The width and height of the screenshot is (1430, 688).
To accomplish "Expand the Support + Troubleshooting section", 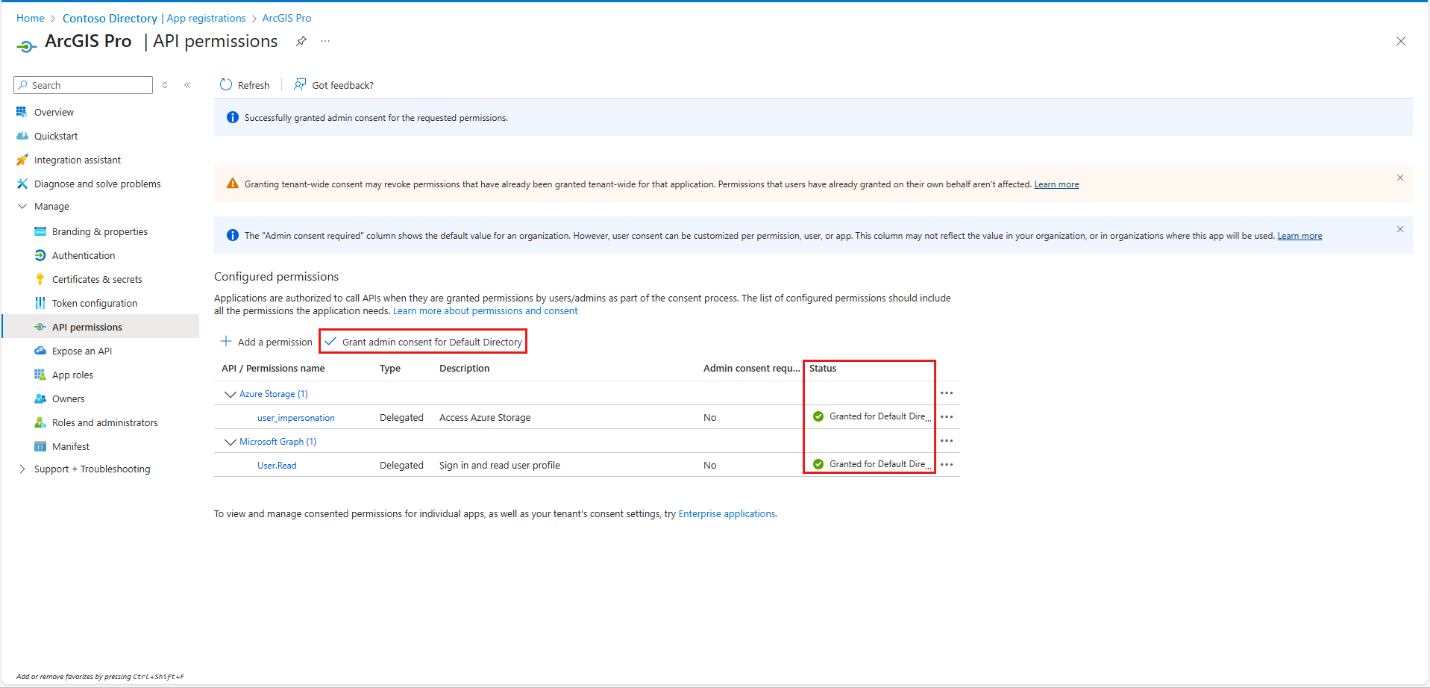I will coord(23,469).
